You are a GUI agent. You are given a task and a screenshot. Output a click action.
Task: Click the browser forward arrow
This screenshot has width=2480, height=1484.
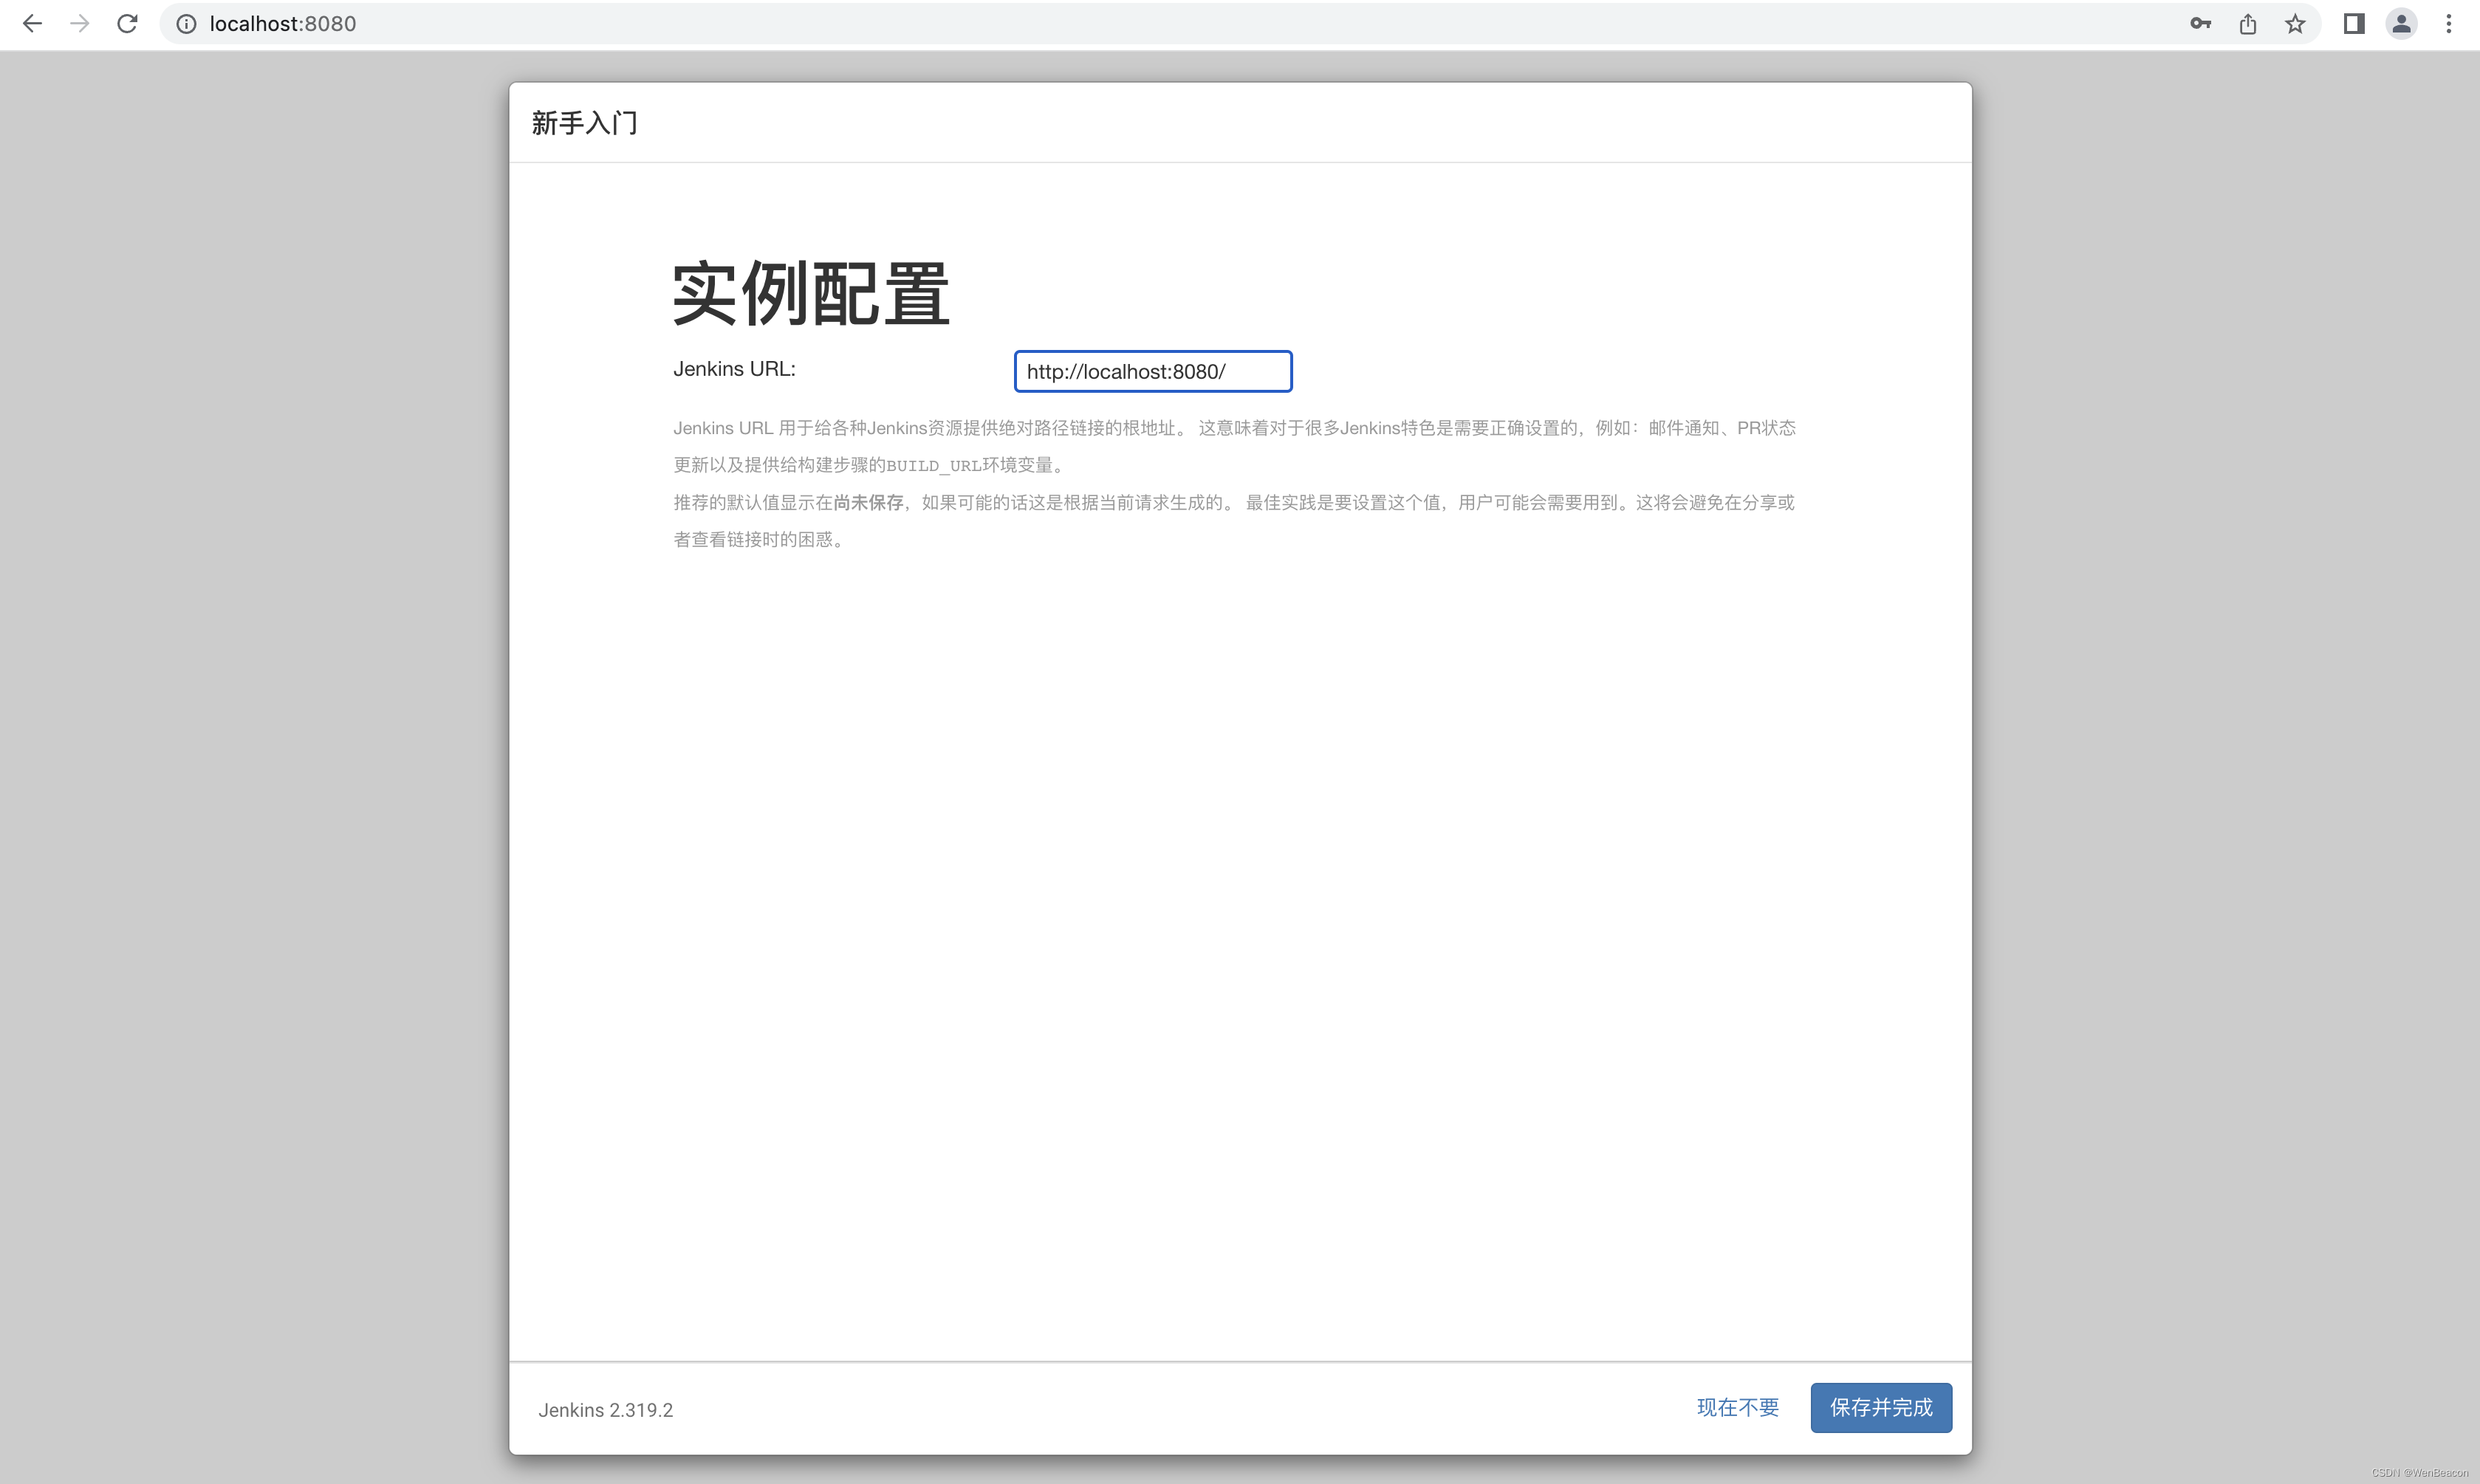click(80, 24)
